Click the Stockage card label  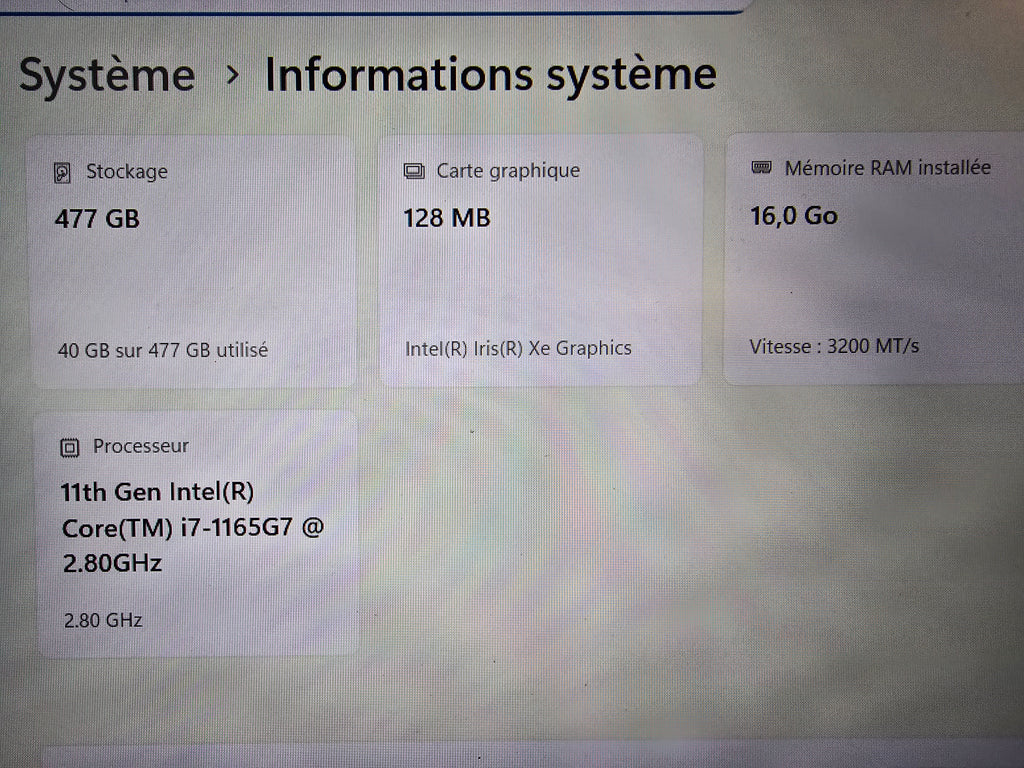(x=127, y=172)
